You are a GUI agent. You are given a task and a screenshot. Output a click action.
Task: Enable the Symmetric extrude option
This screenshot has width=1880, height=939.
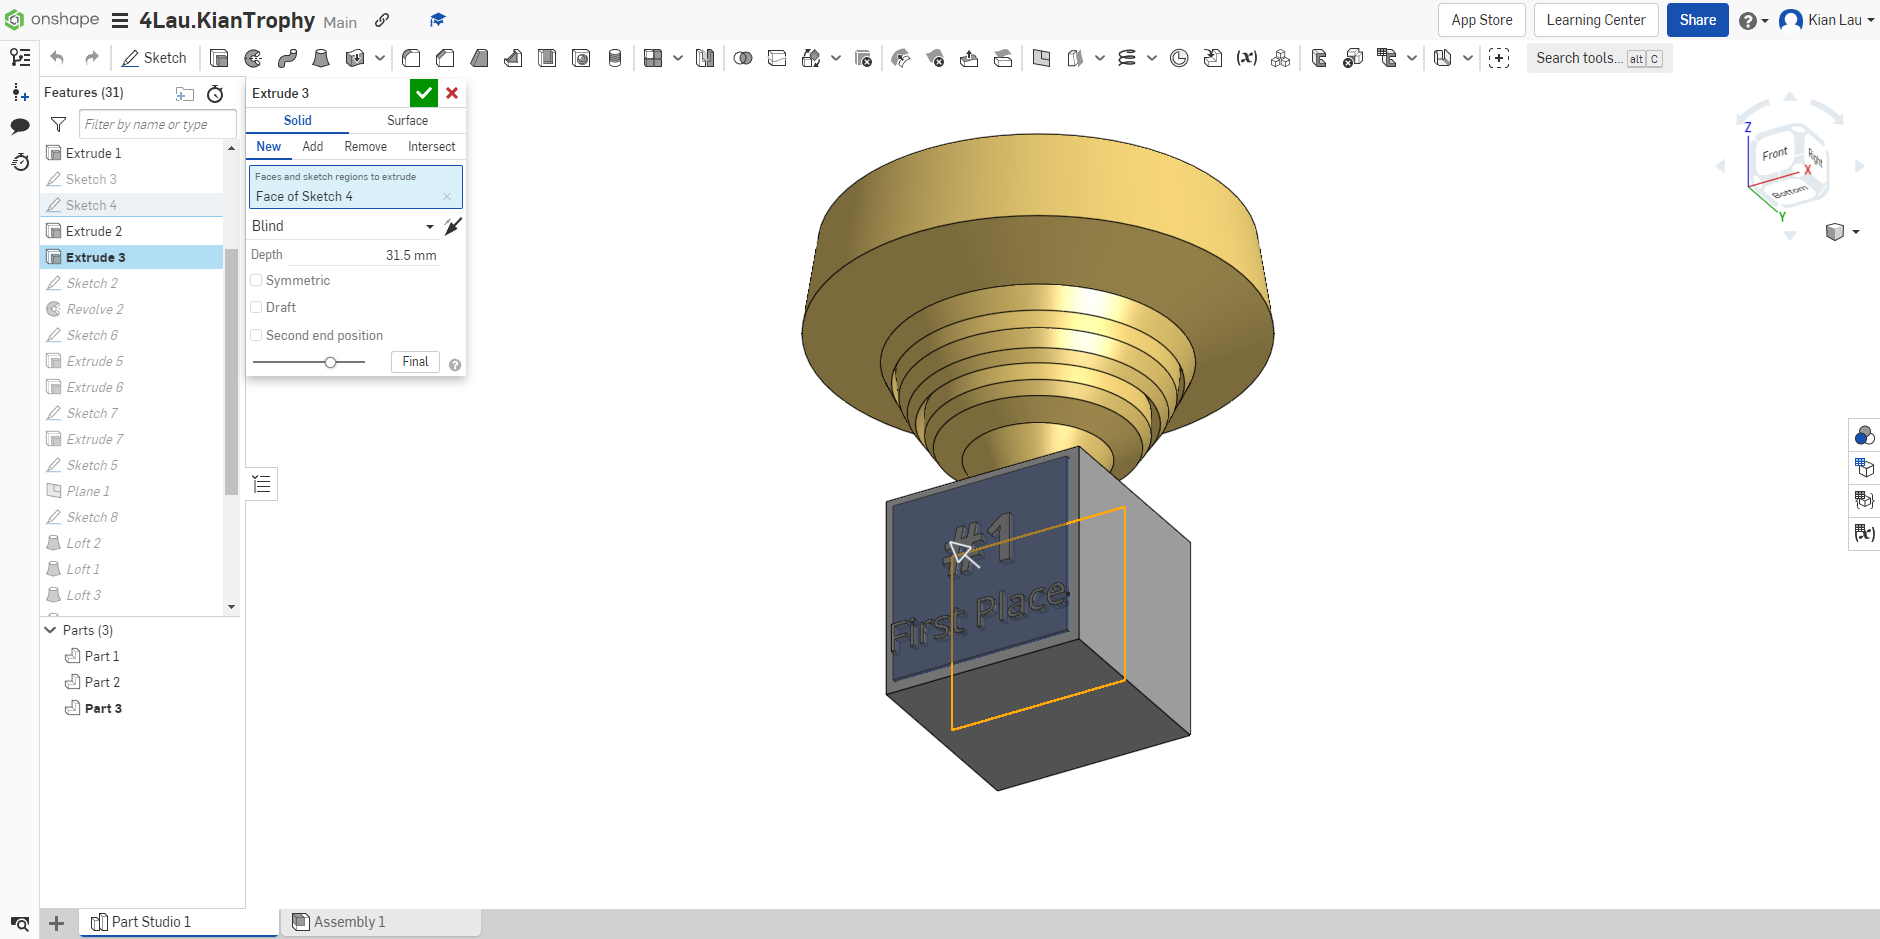click(256, 280)
